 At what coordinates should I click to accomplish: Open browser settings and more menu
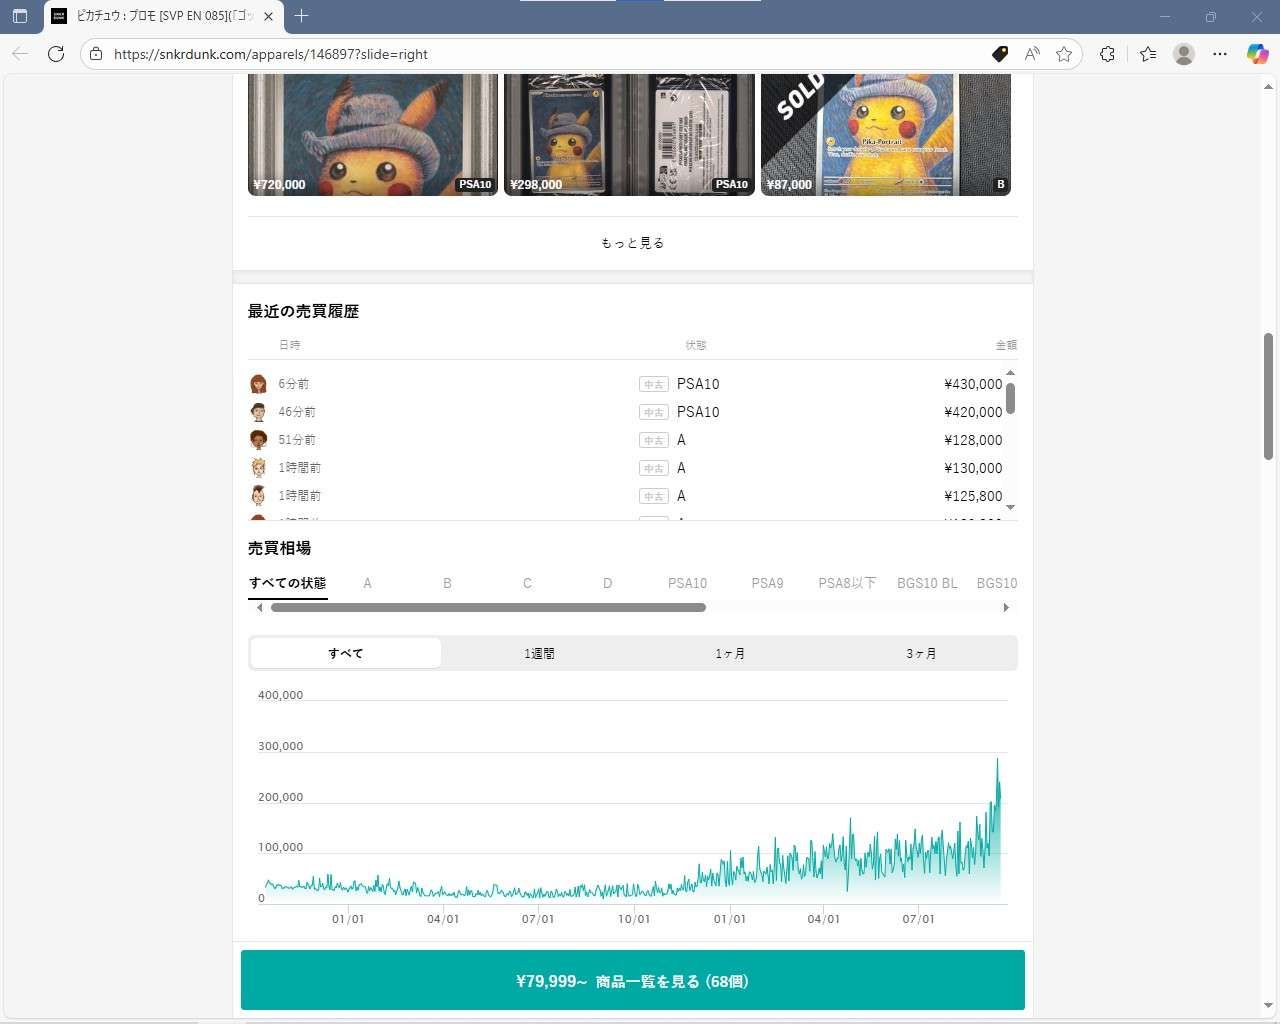coord(1220,54)
